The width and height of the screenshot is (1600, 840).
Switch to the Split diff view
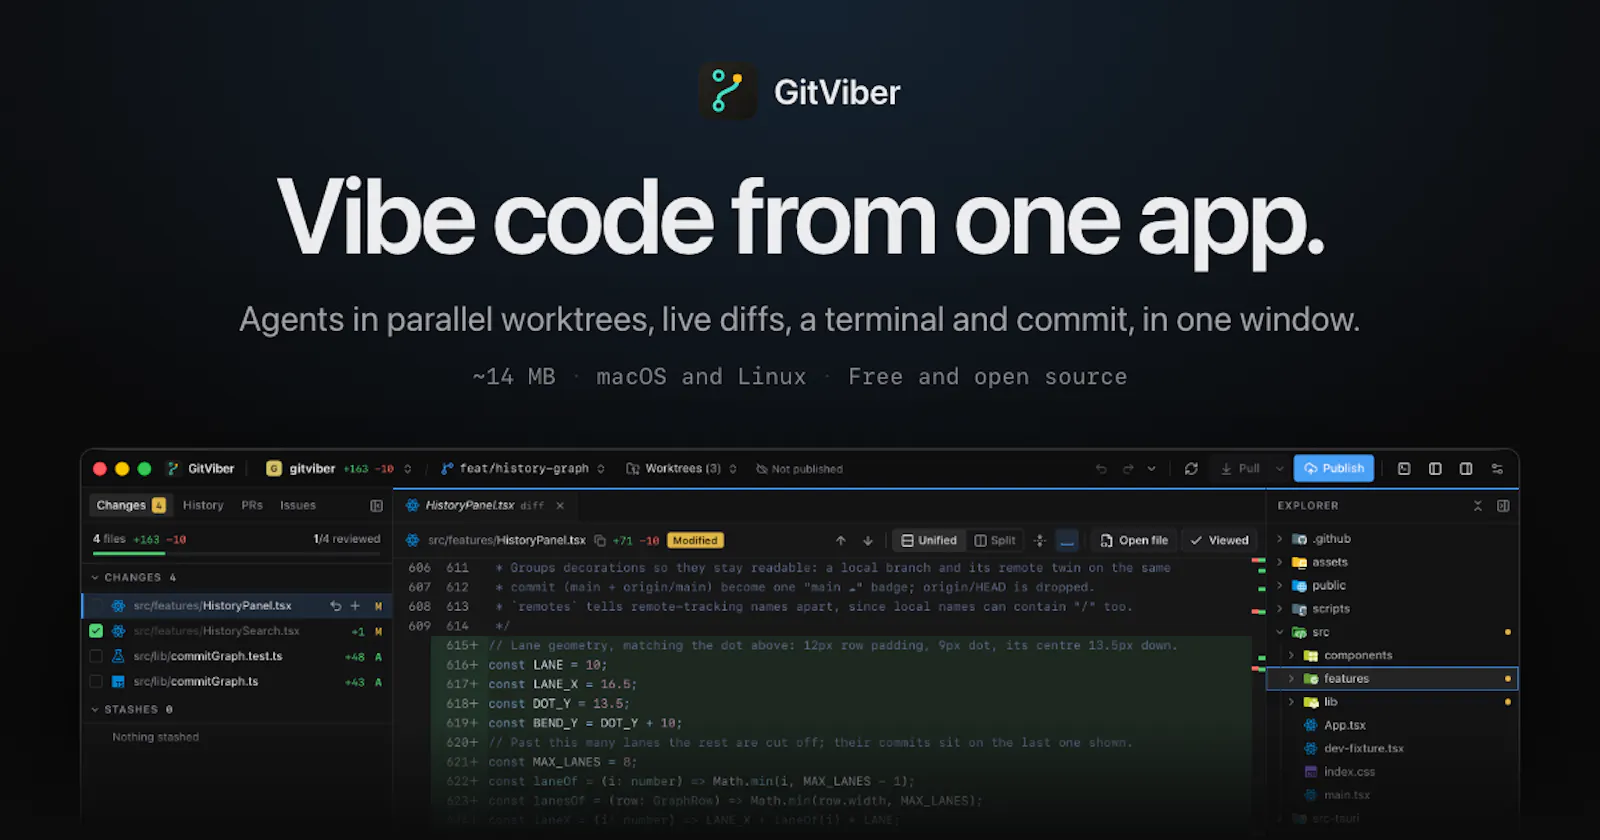pyautogui.click(x=995, y=541)
